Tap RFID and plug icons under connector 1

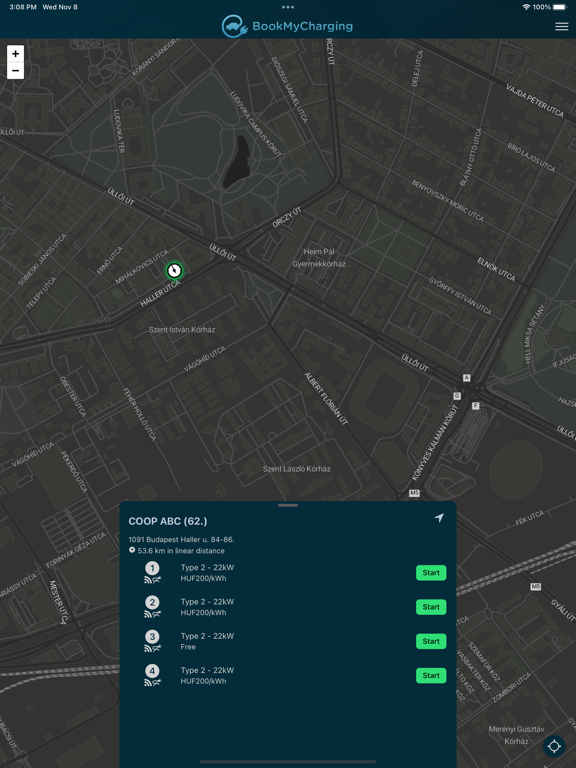152,580
